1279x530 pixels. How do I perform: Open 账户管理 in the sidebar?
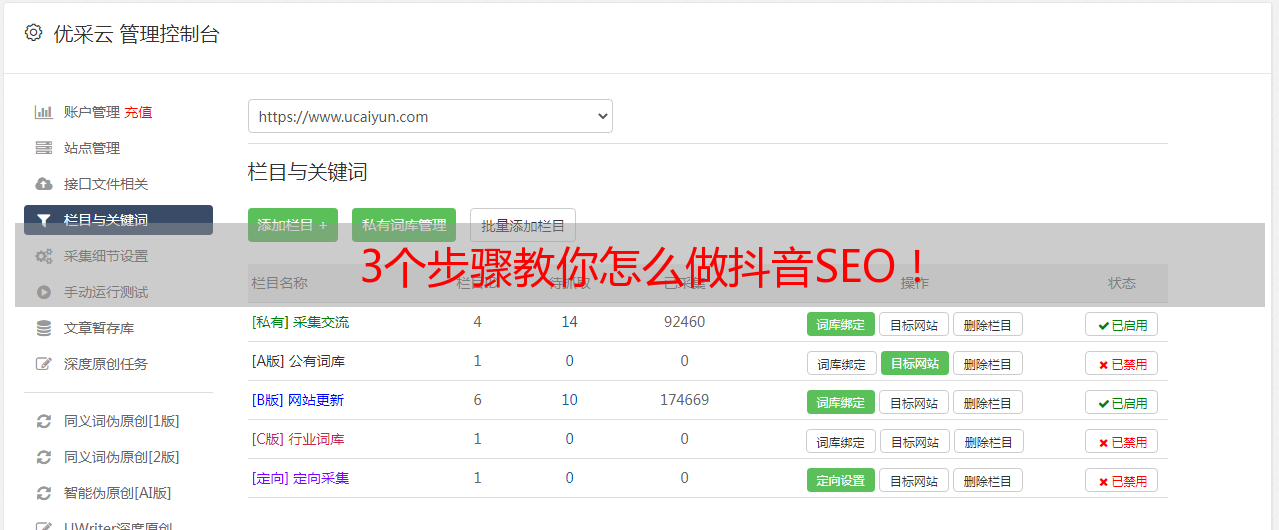92,112
